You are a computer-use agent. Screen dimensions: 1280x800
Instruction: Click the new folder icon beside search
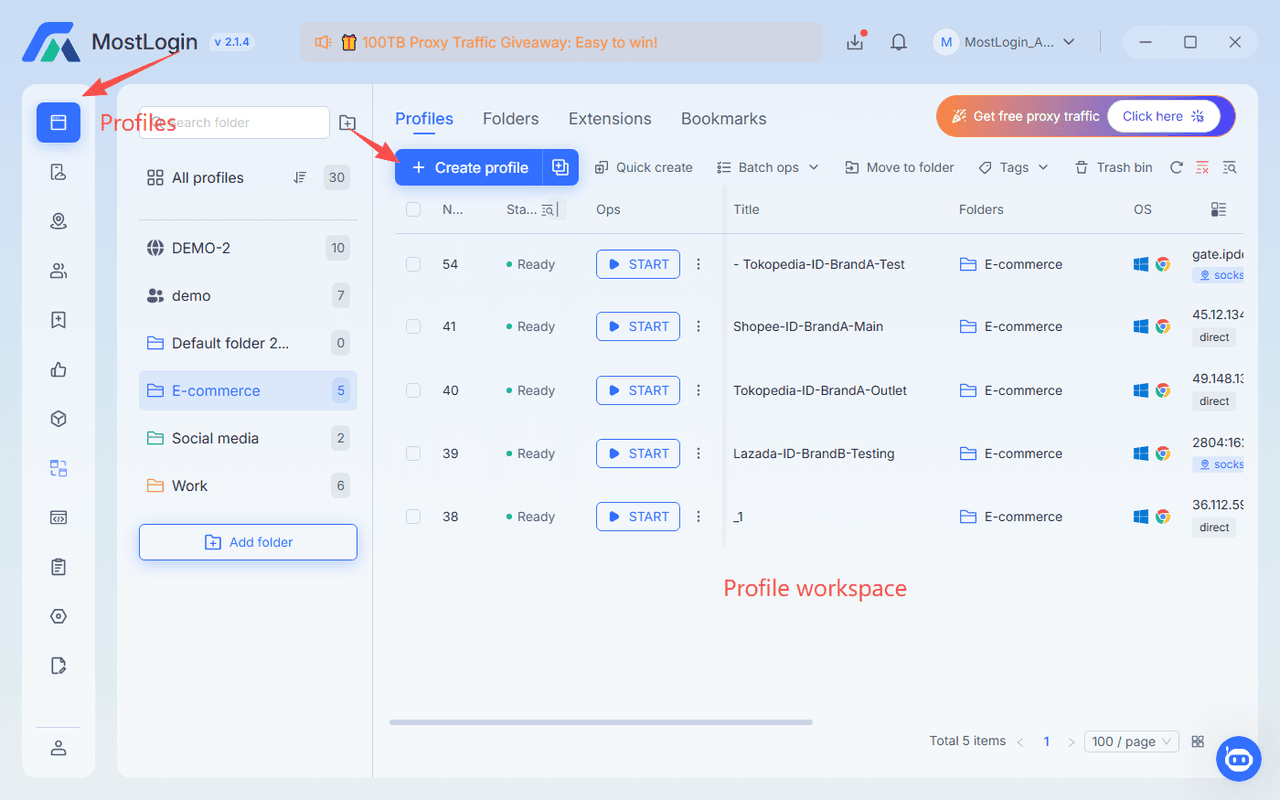click(347, 122)
